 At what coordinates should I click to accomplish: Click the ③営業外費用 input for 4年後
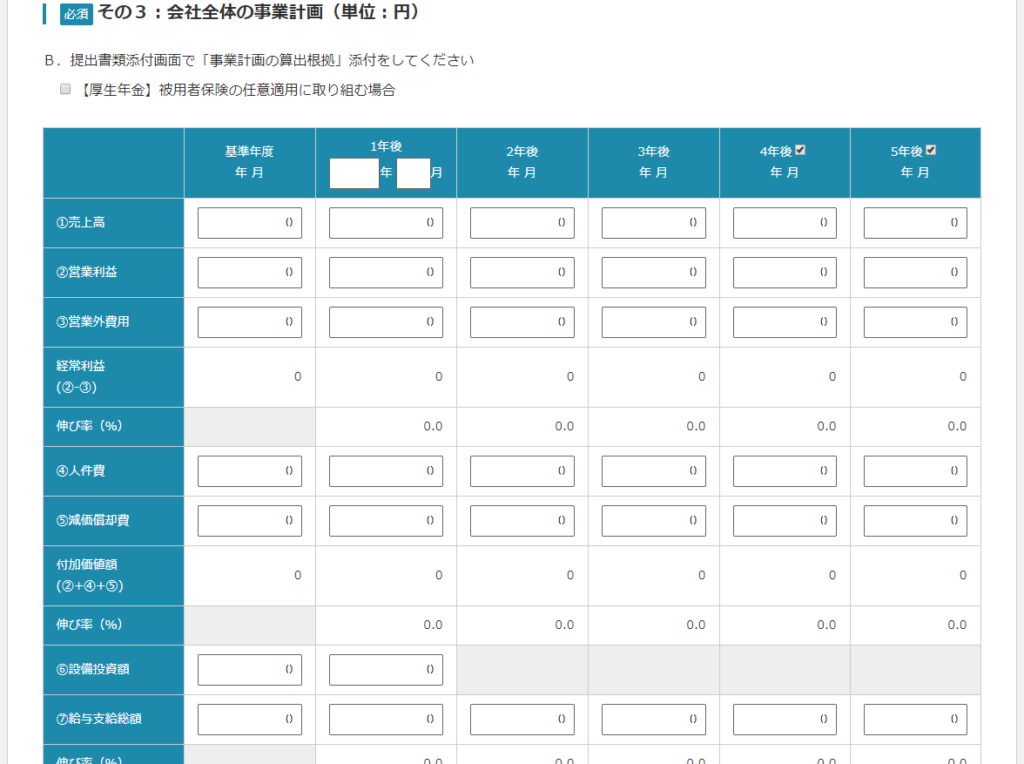pos(784,321)
